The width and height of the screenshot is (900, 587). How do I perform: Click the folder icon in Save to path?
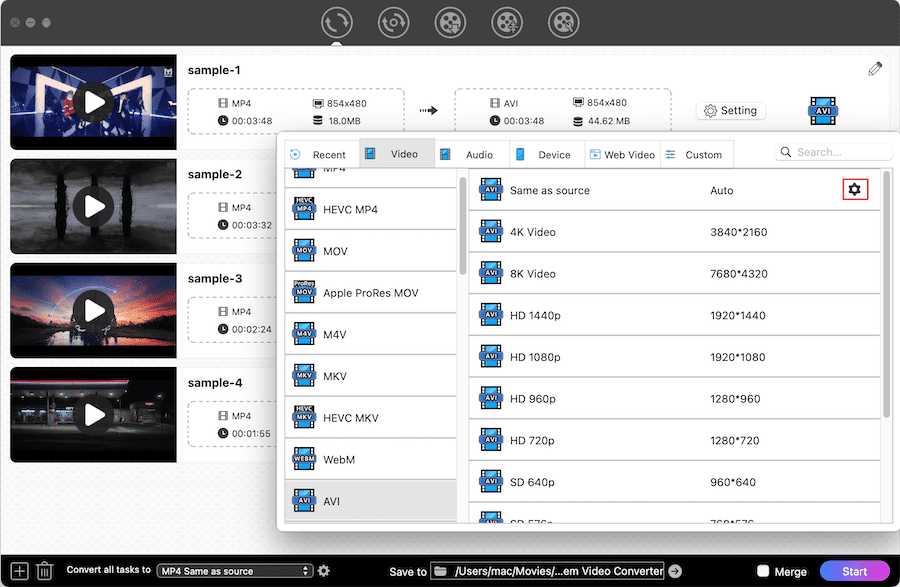(x=440, y=571)
